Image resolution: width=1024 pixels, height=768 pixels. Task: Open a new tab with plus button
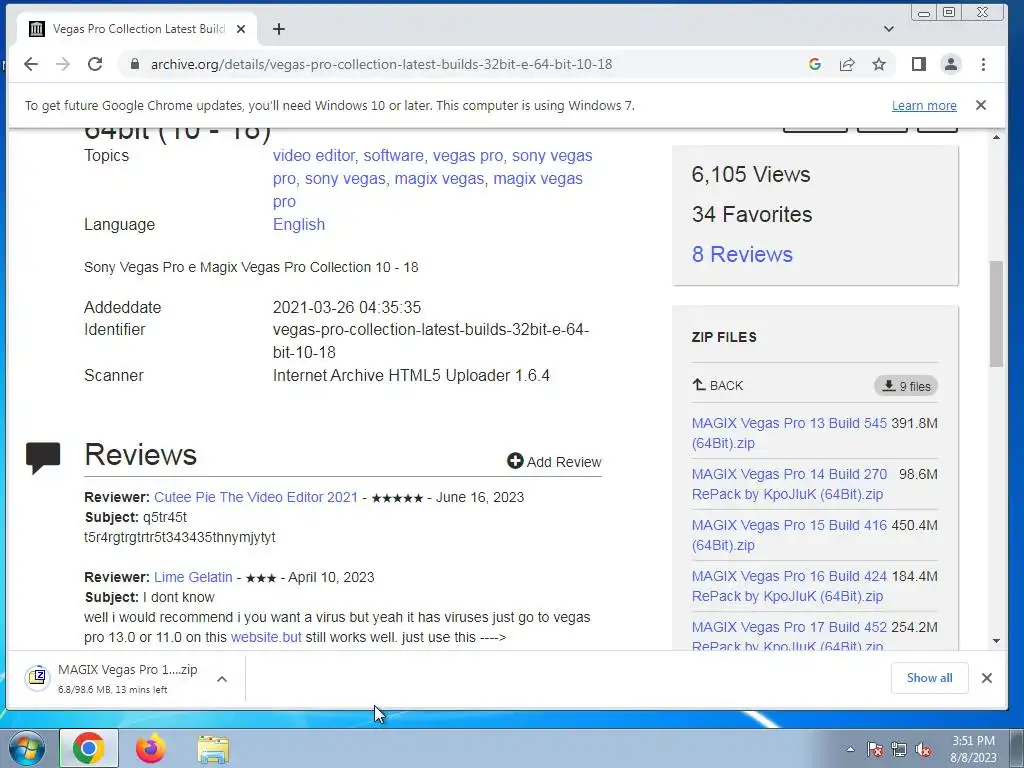(x=279, y=29)
